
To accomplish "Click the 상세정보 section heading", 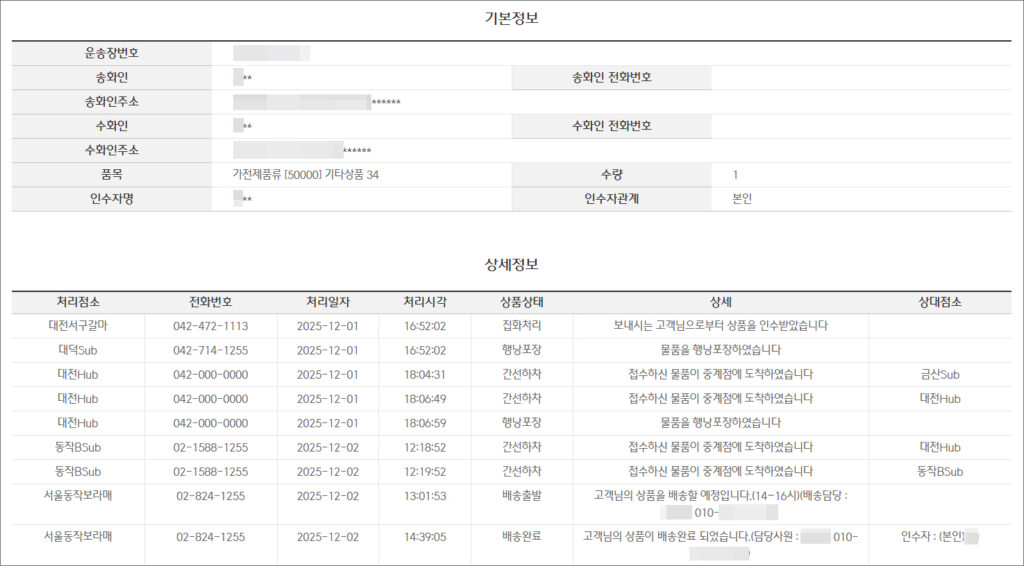I will pyautogui.click(x=511, y=265).
